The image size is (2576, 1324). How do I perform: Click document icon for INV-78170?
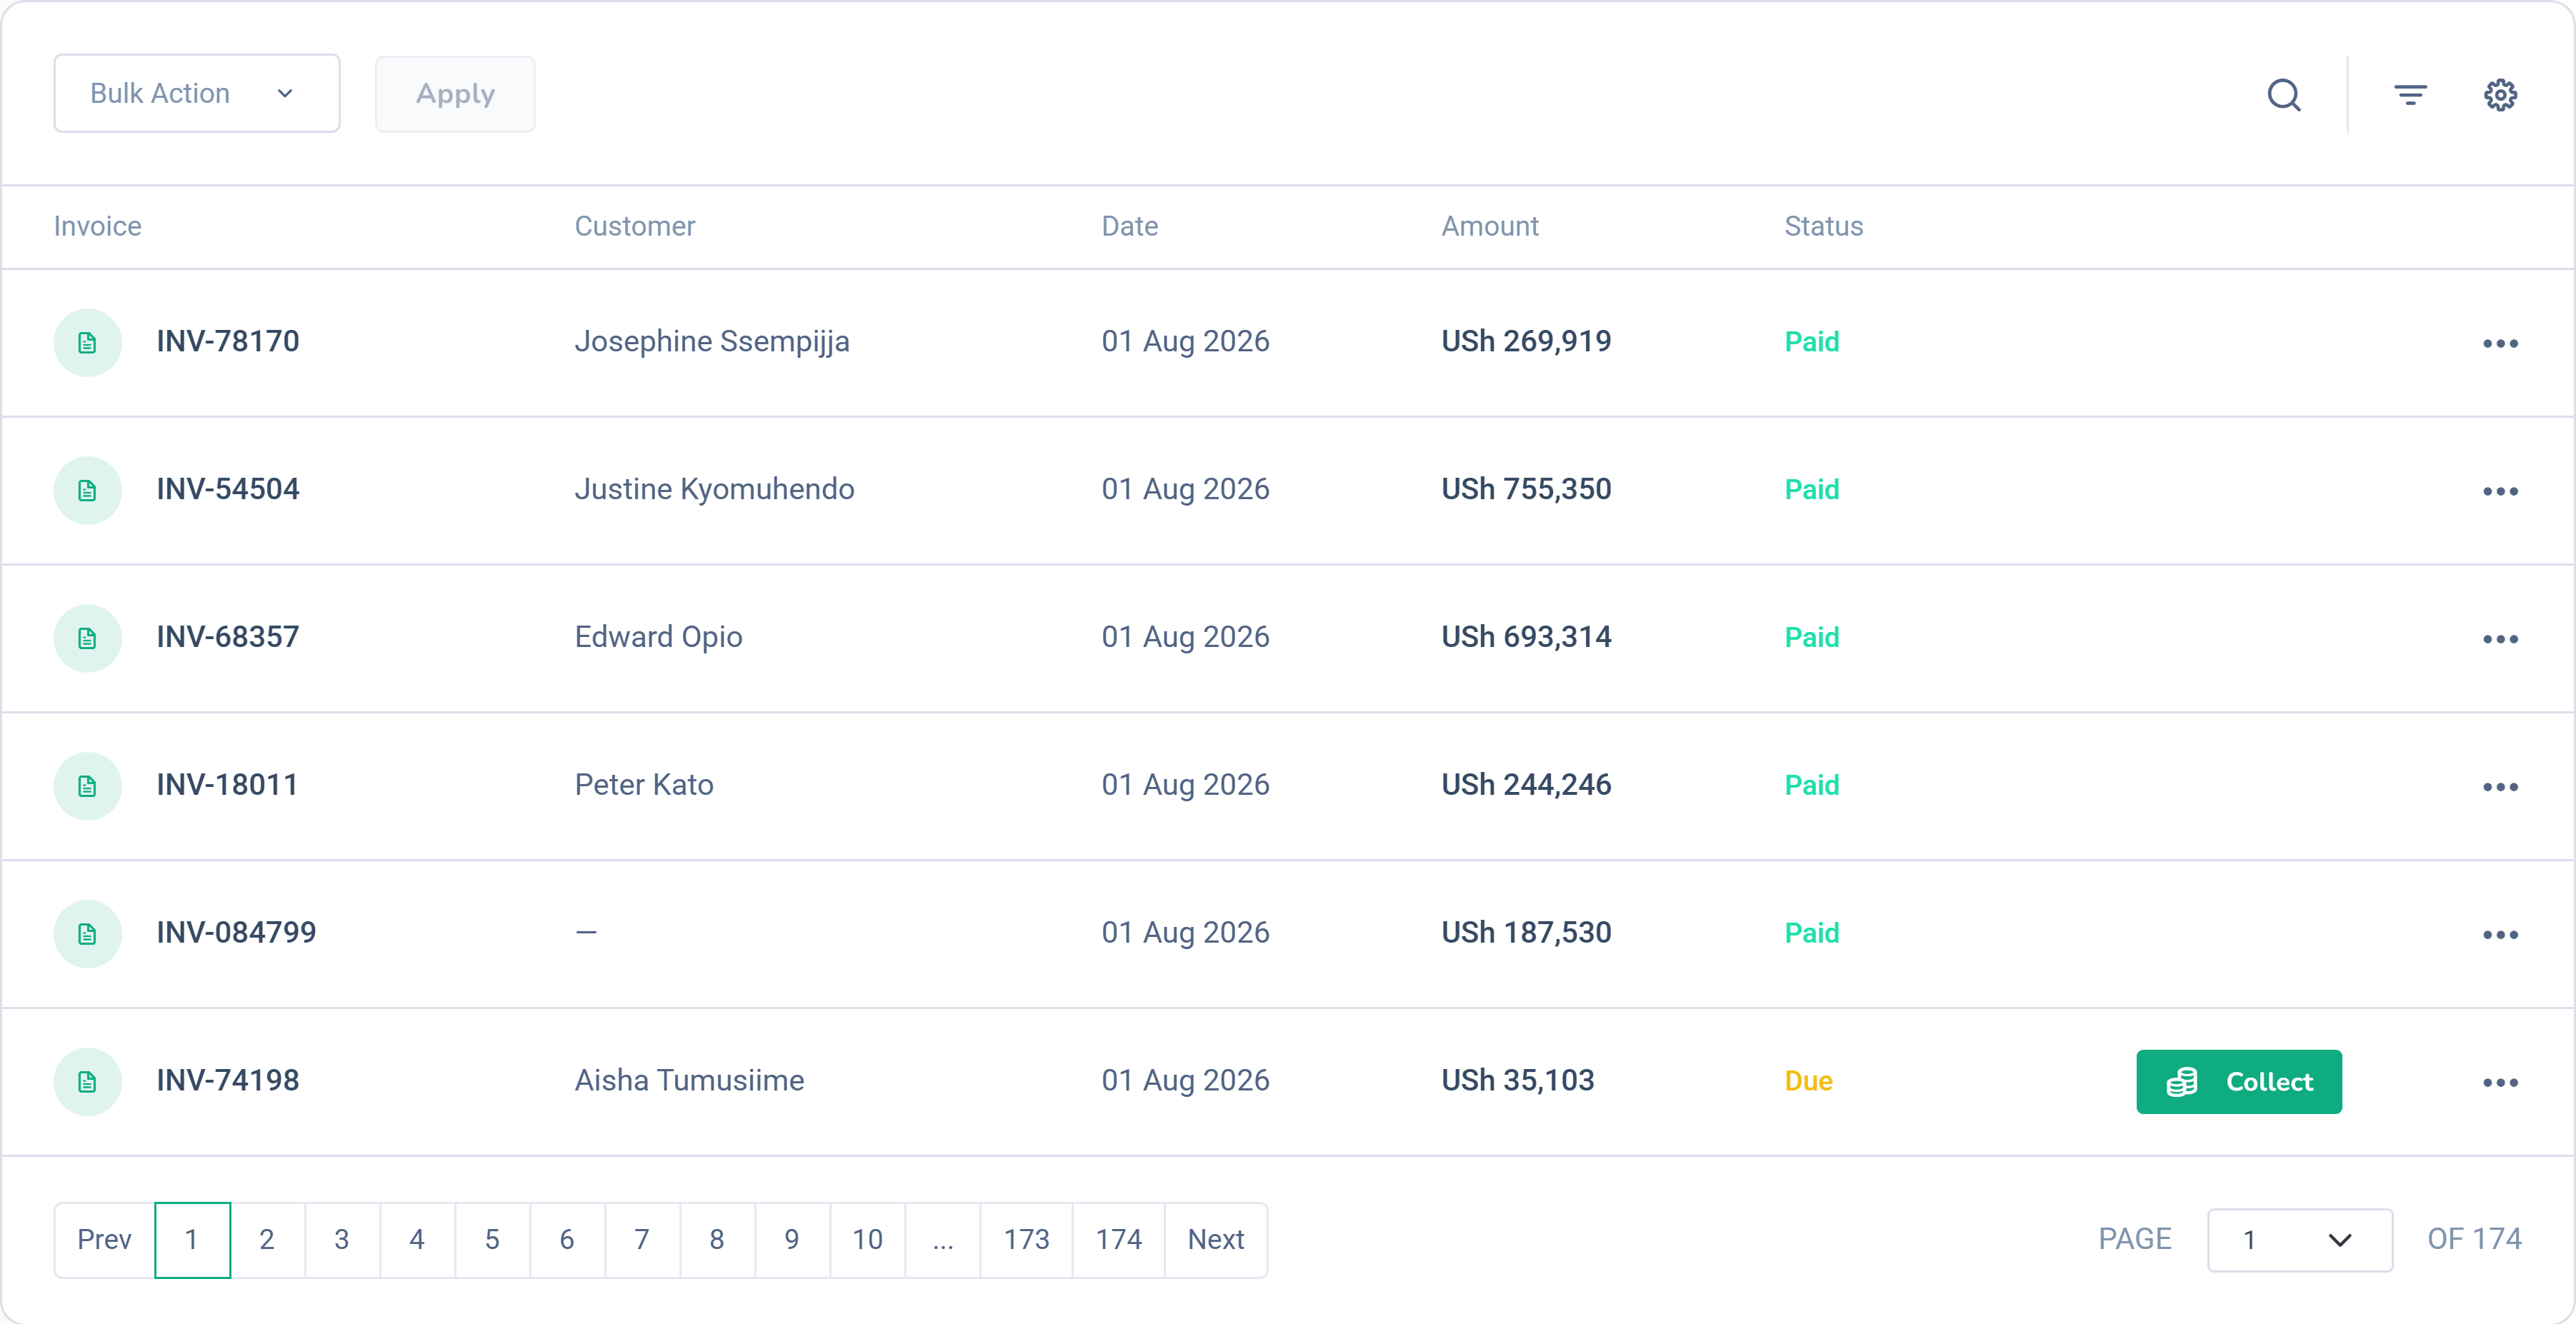click(88, 343)
